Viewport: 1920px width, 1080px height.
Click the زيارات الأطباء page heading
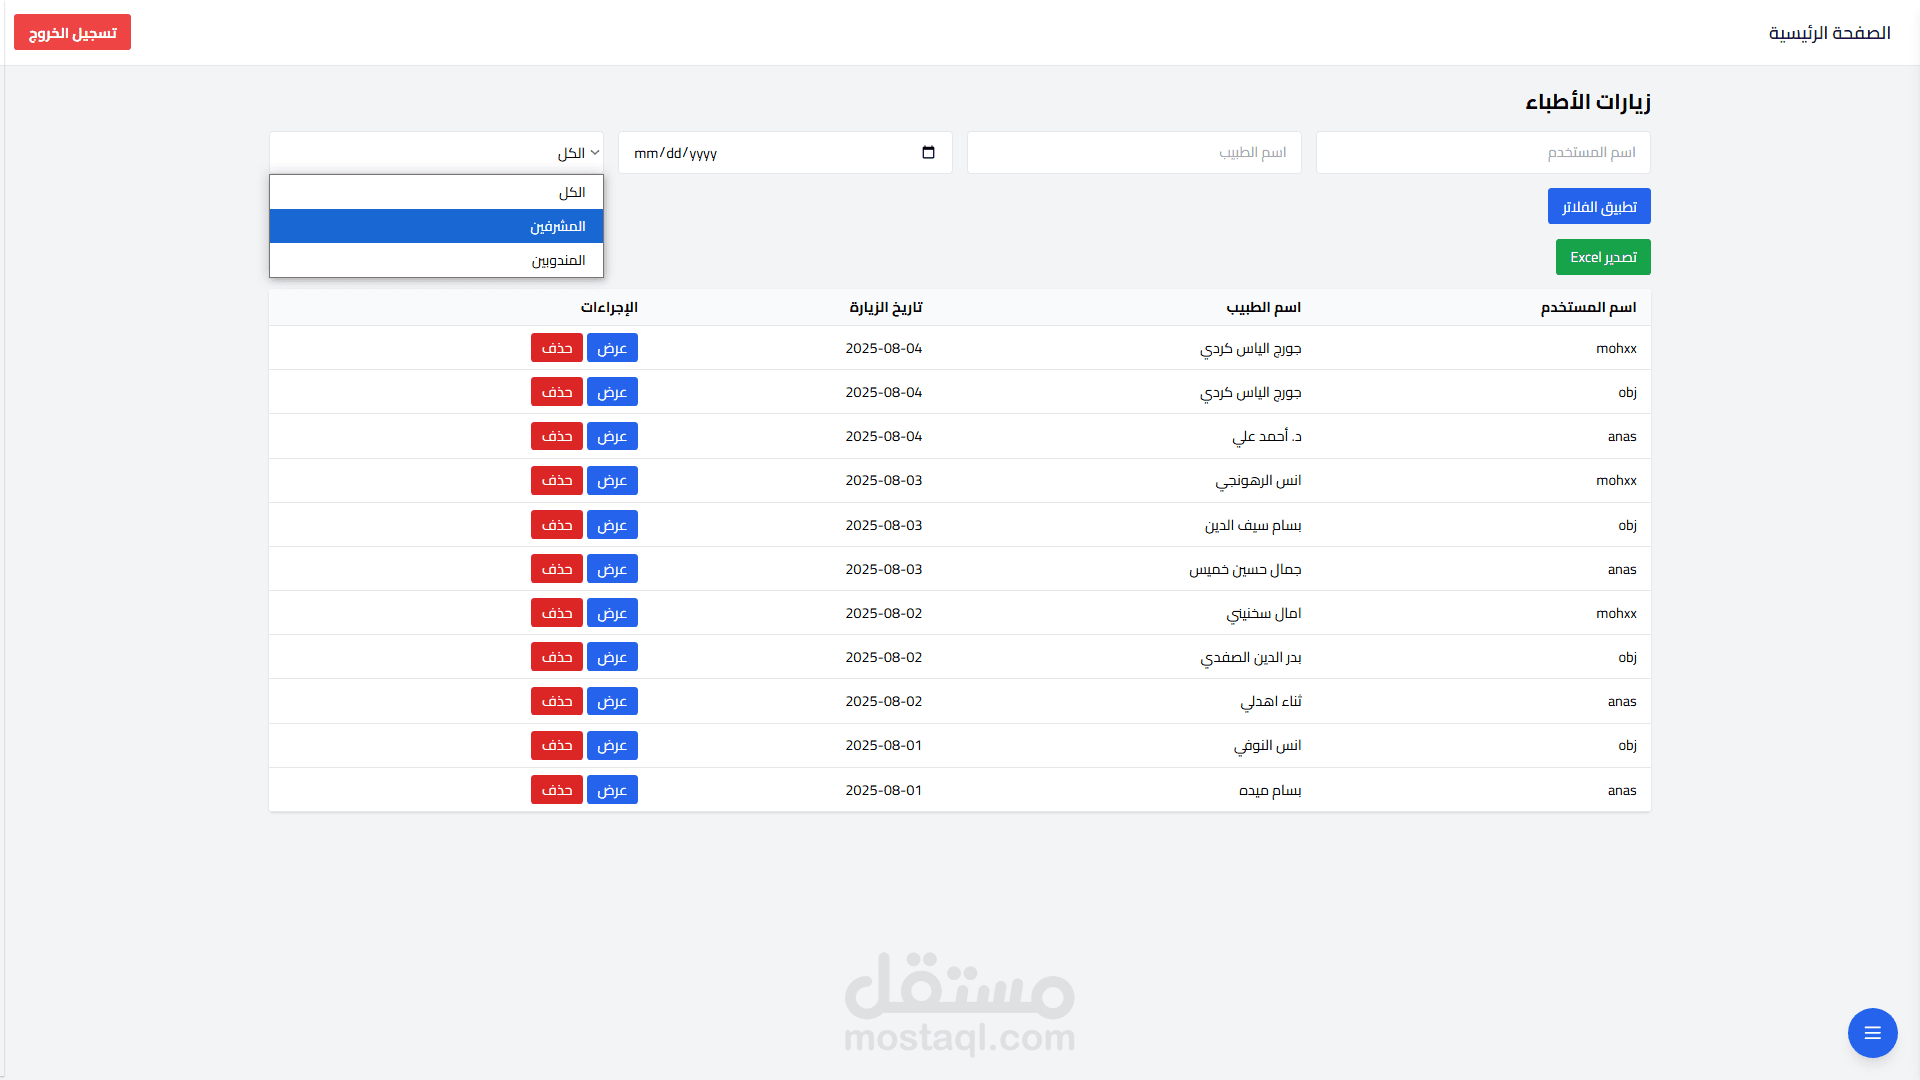[x=1587, y=101]
